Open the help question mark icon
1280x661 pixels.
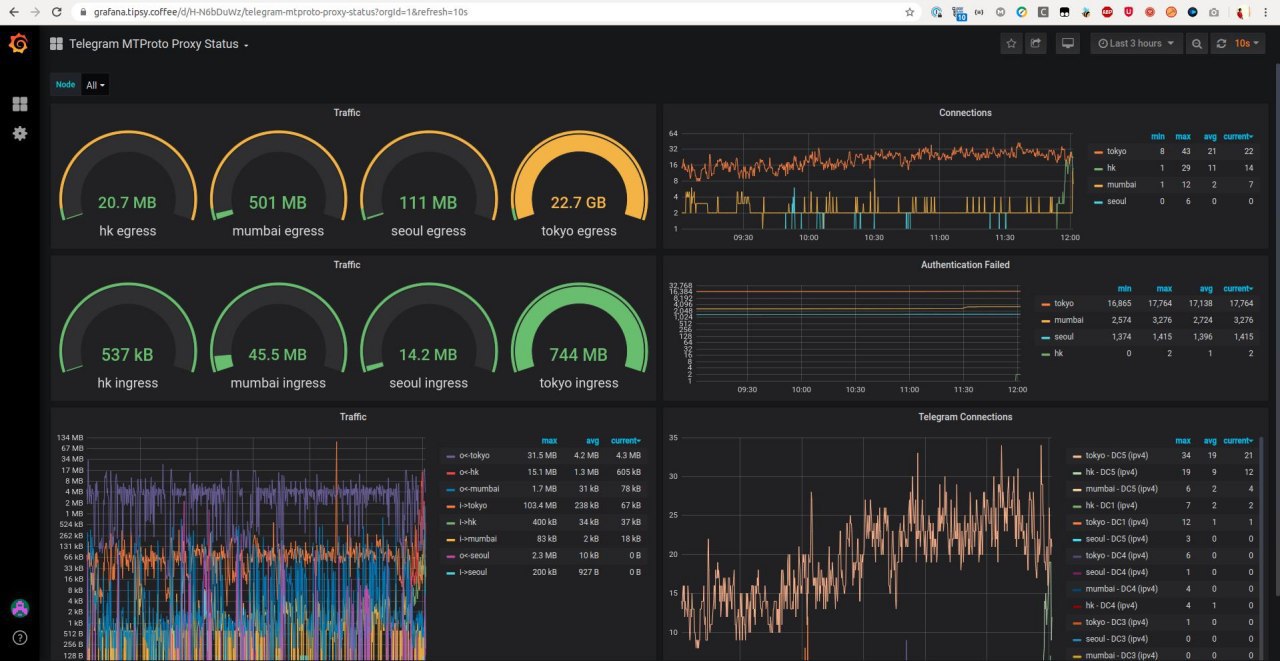coord(19,637)
